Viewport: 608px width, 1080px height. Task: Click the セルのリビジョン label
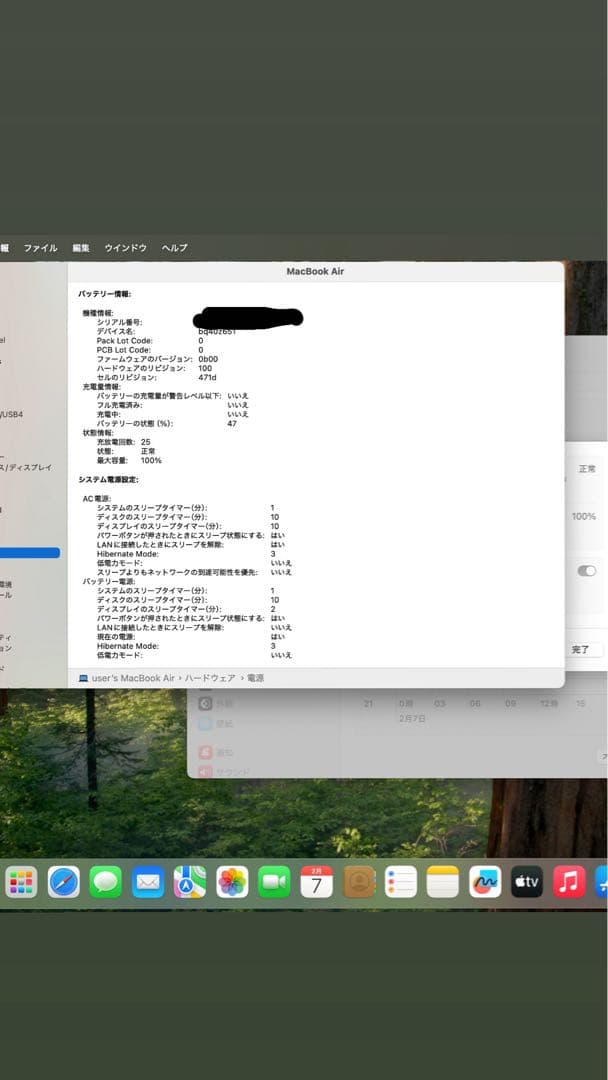tap(127, 377)
